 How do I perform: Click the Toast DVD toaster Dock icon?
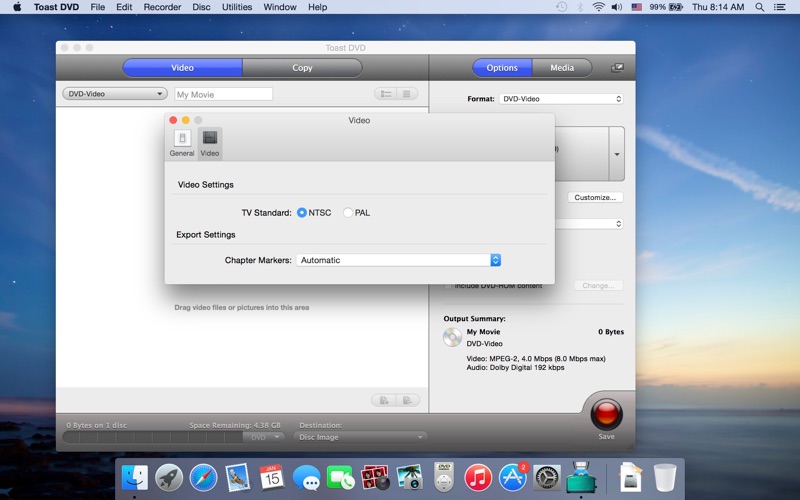tap(581, 477)
